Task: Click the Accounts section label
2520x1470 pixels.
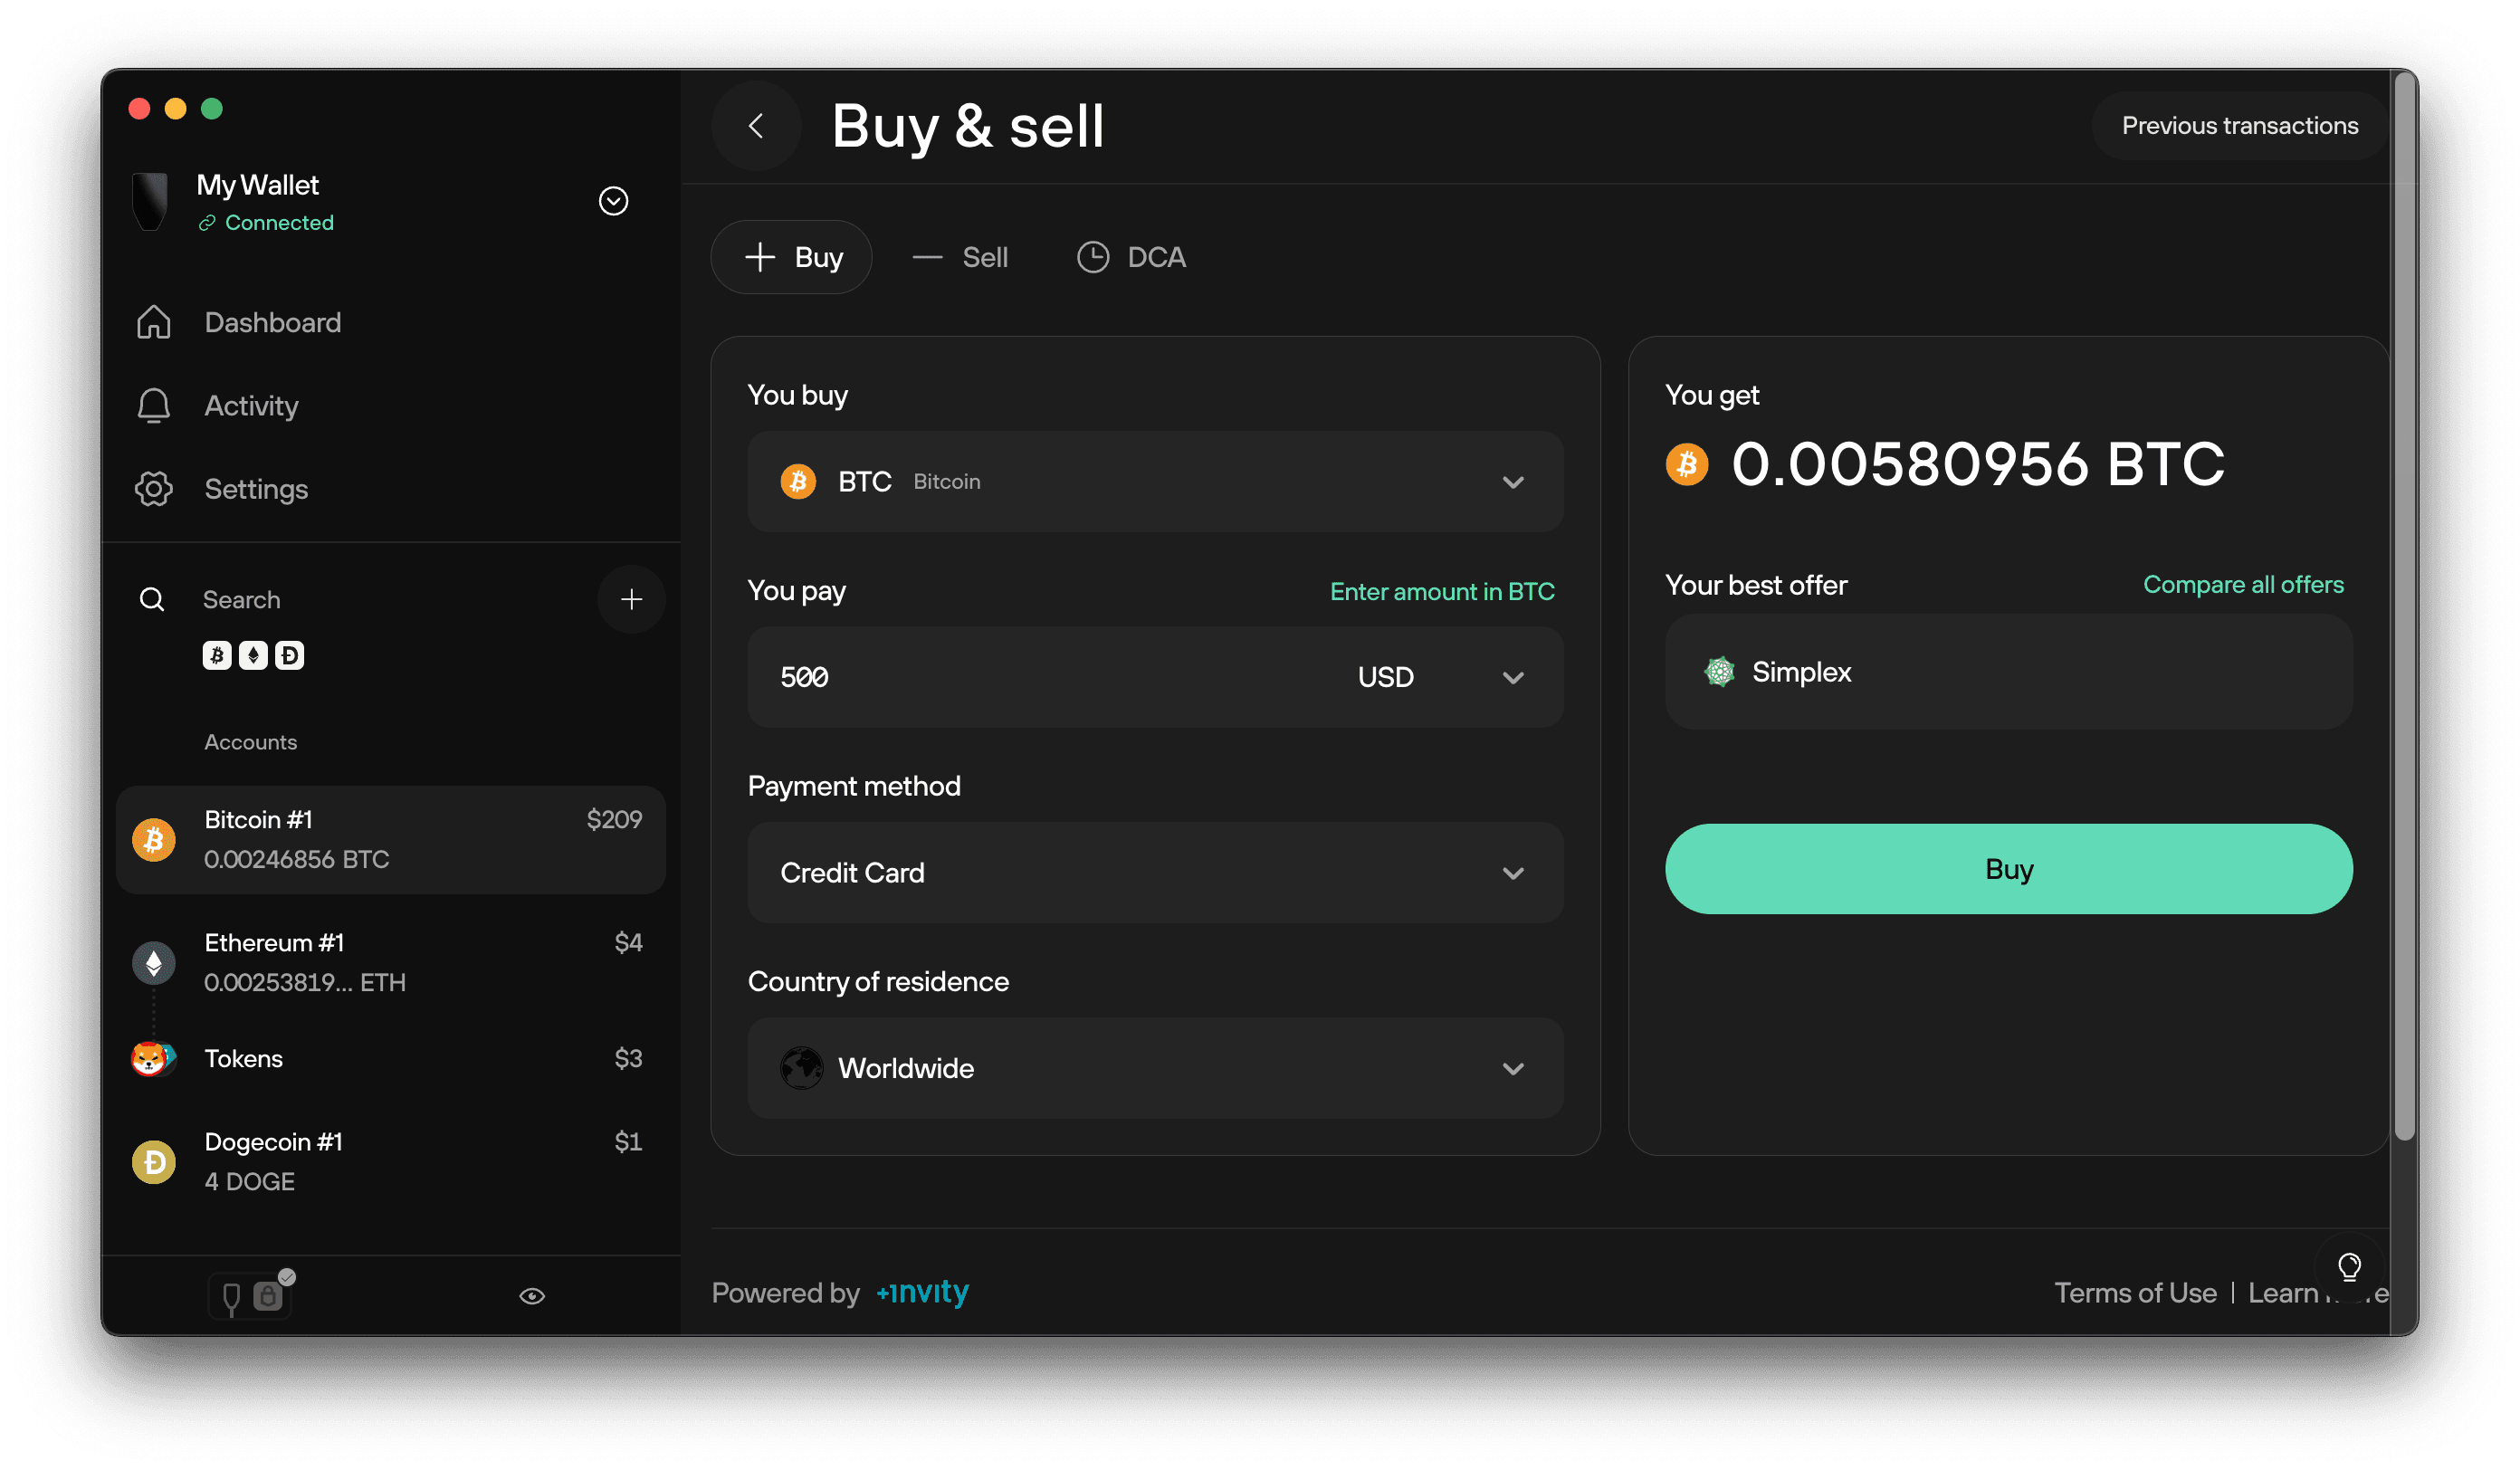Action: (250, 742)
